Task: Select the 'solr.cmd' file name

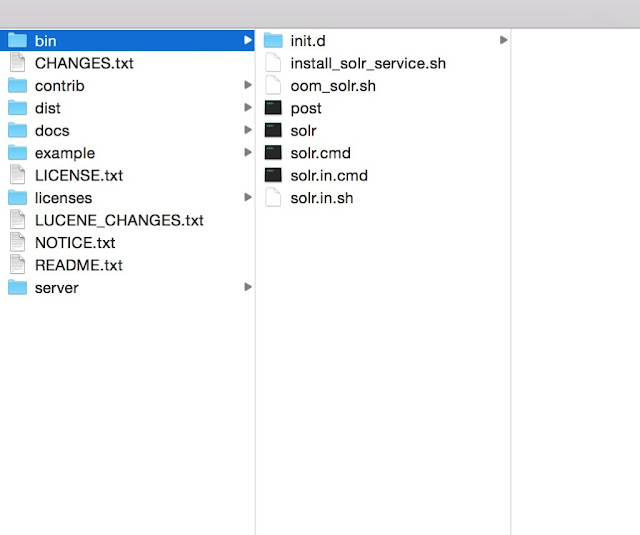Action: click(x=320, y=153)
